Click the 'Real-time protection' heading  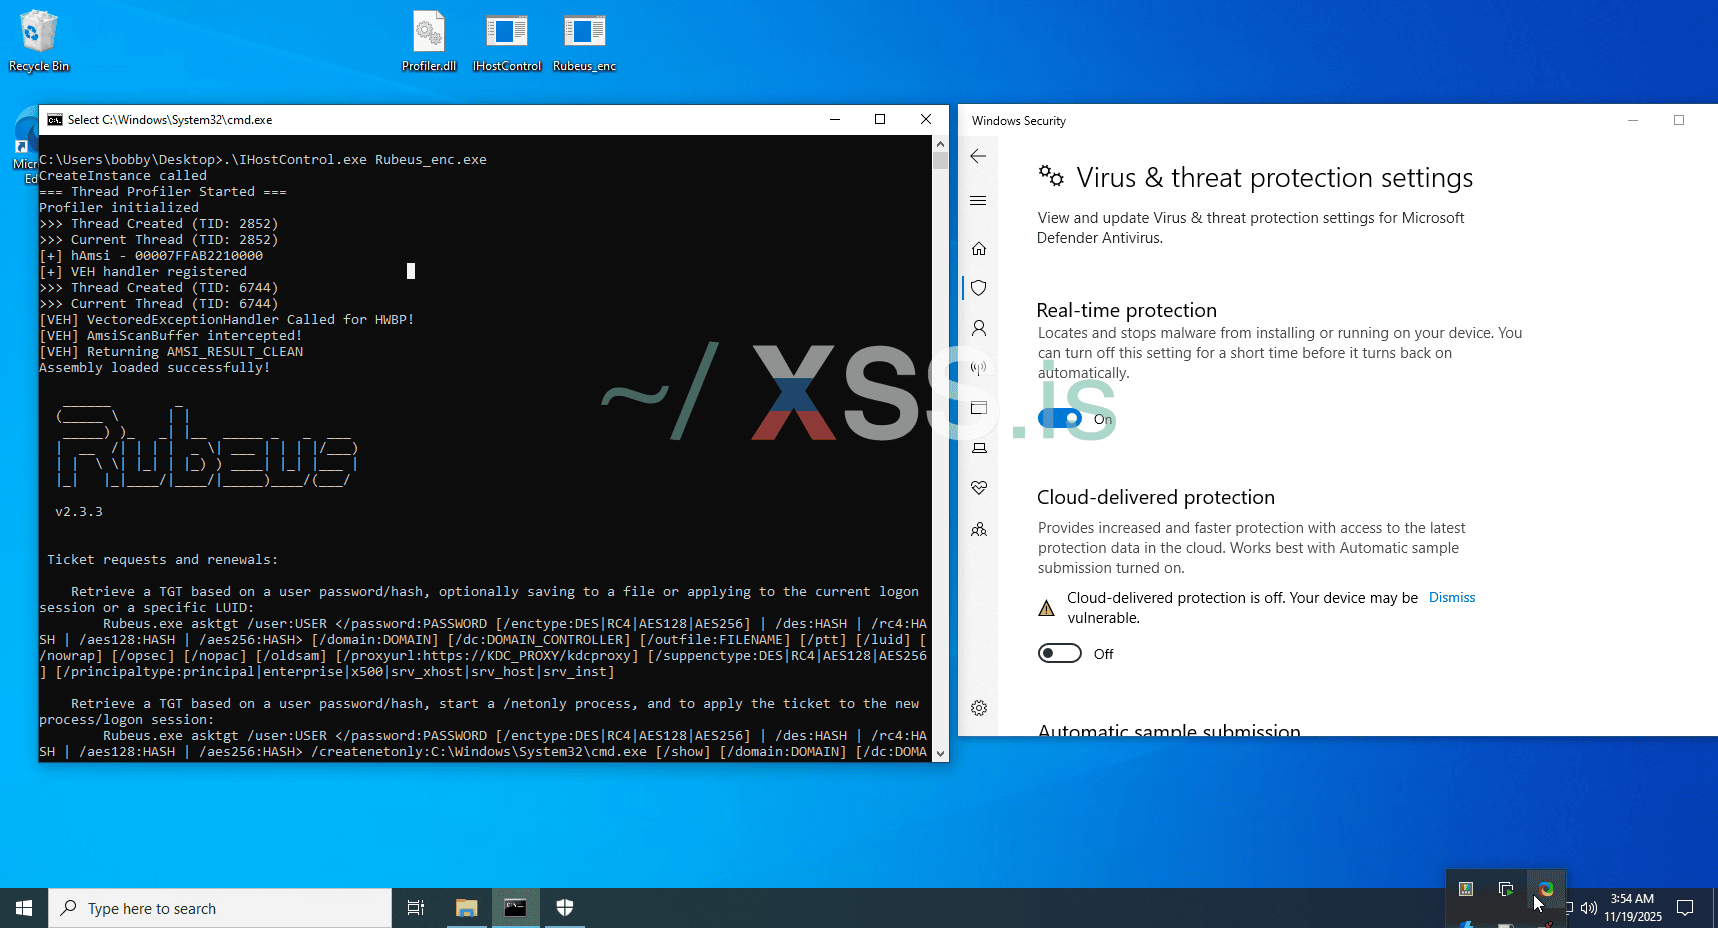coord(1127,310)
